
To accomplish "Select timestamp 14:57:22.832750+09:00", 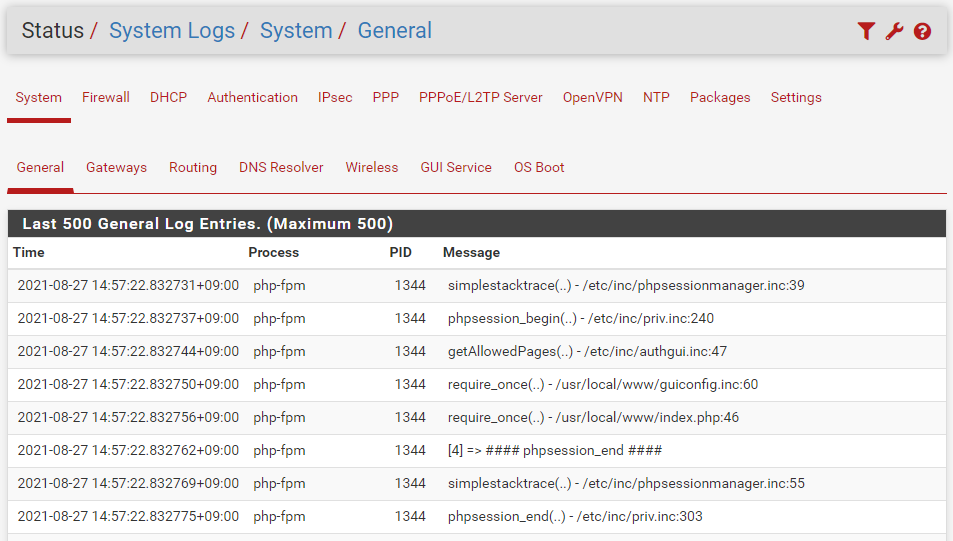I will click(128, 384).
